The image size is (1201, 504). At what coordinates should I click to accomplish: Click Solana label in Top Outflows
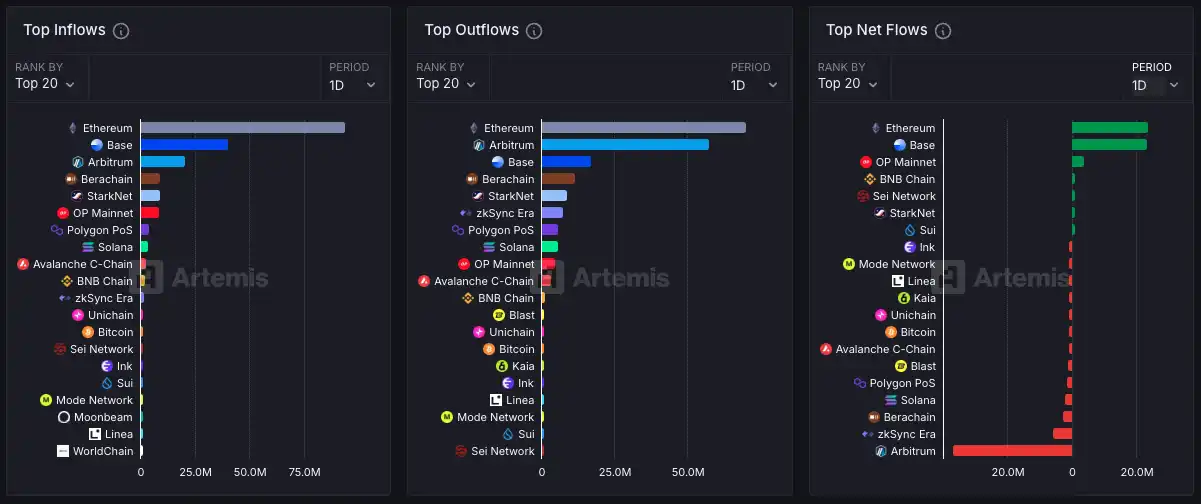517,247
